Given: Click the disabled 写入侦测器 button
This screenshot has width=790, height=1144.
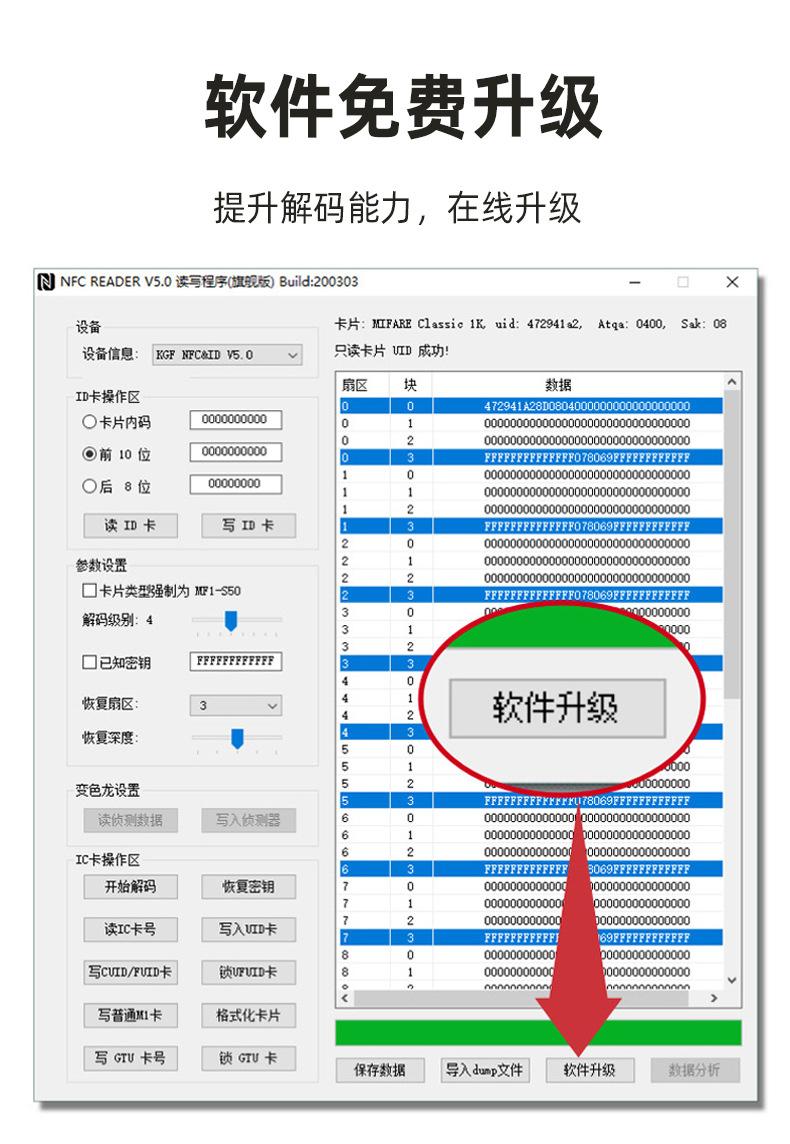Looking at the screenshot, I should (249, 820).
